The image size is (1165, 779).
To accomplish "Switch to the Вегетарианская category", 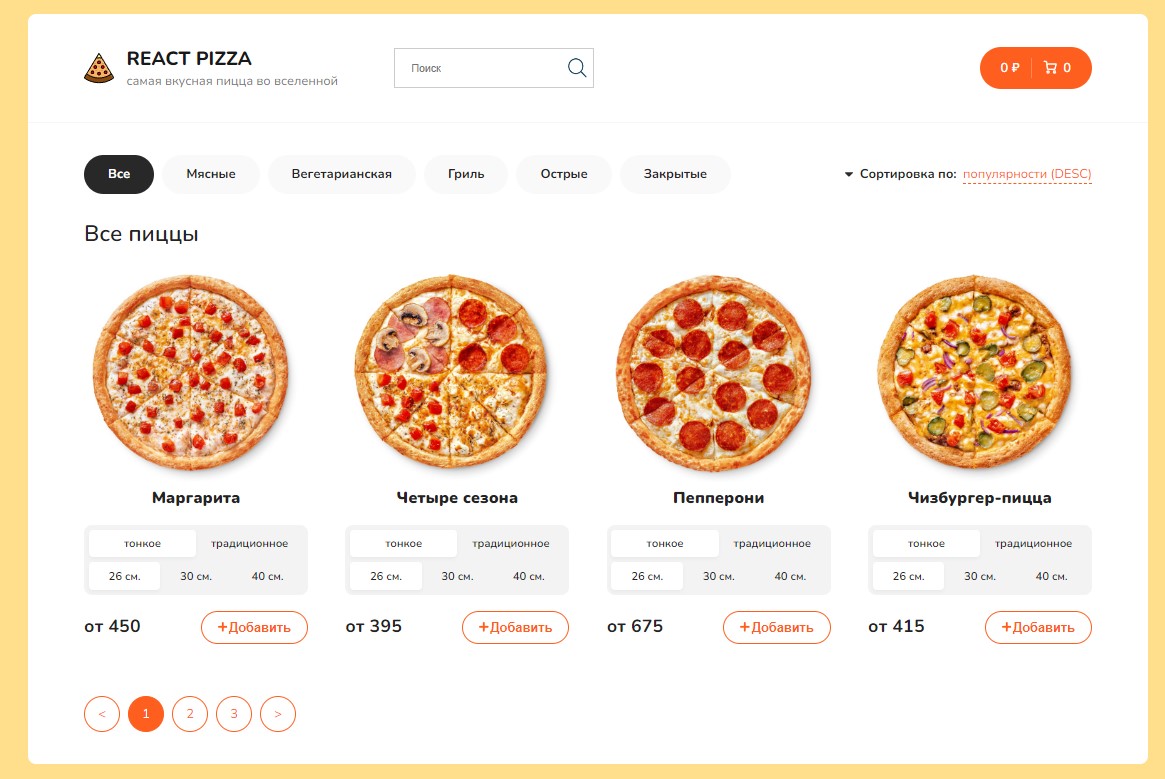I will [342, 174].
